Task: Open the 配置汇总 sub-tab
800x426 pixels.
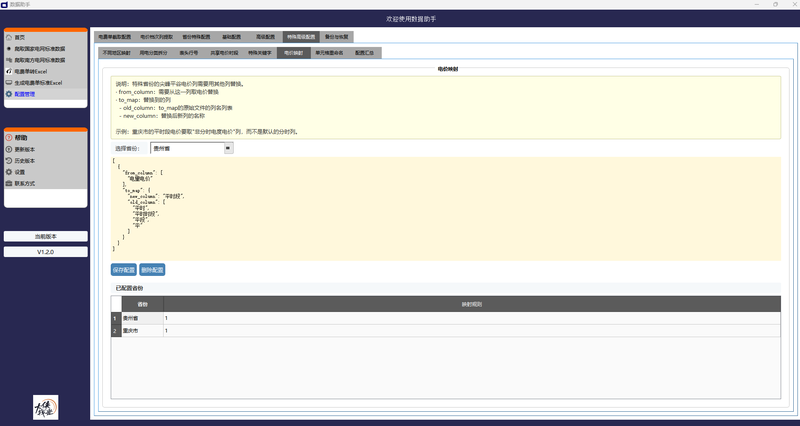Action: coord(364,53)
